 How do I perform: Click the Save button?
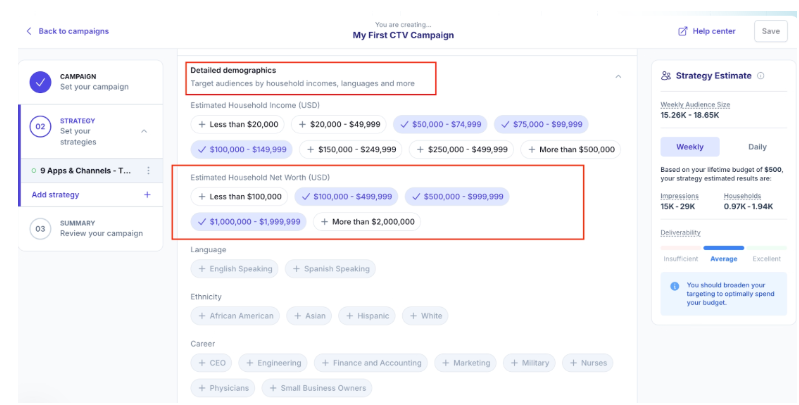point(770,31)
